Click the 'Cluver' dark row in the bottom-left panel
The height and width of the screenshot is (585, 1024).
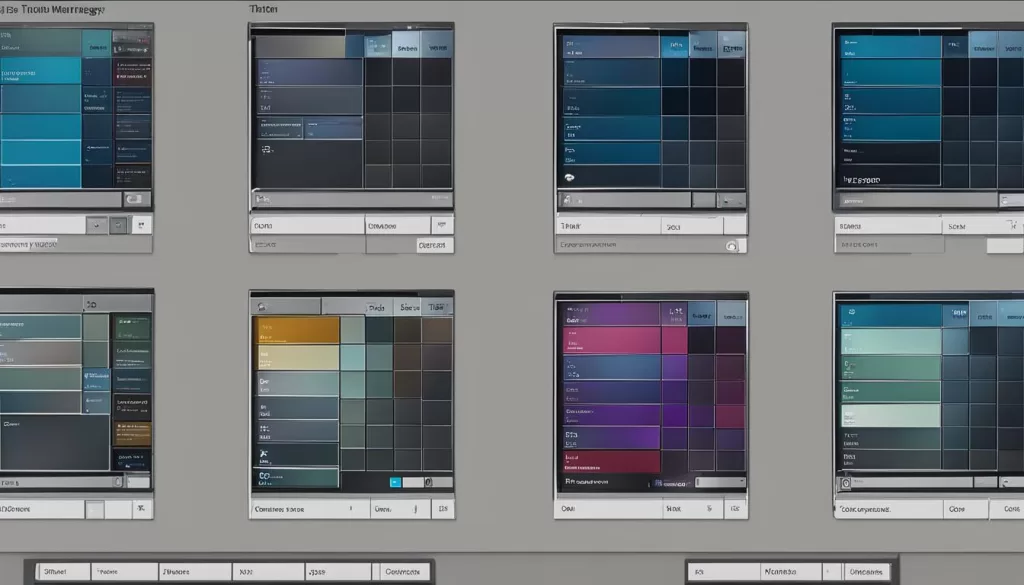[x=55, y=443]
